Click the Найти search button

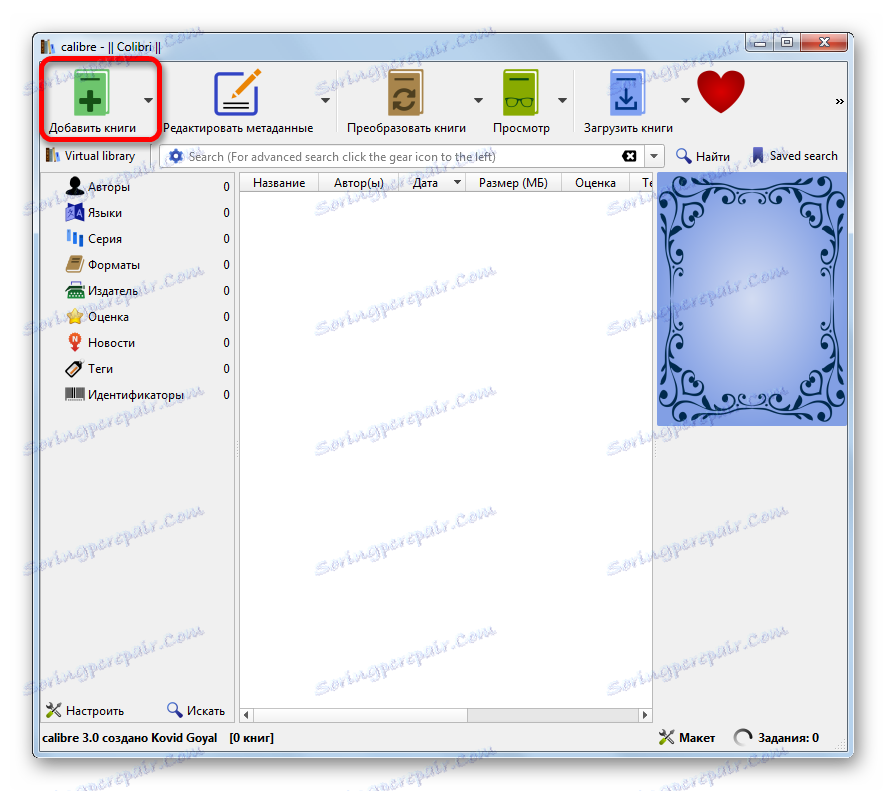pyautogui.click(x=703, y=156)
